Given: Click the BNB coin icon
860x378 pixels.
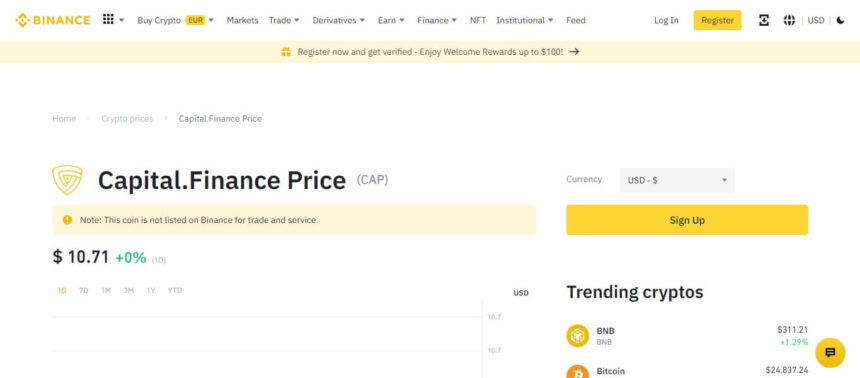Looking at the screenshot, I should tap(578, 336).
